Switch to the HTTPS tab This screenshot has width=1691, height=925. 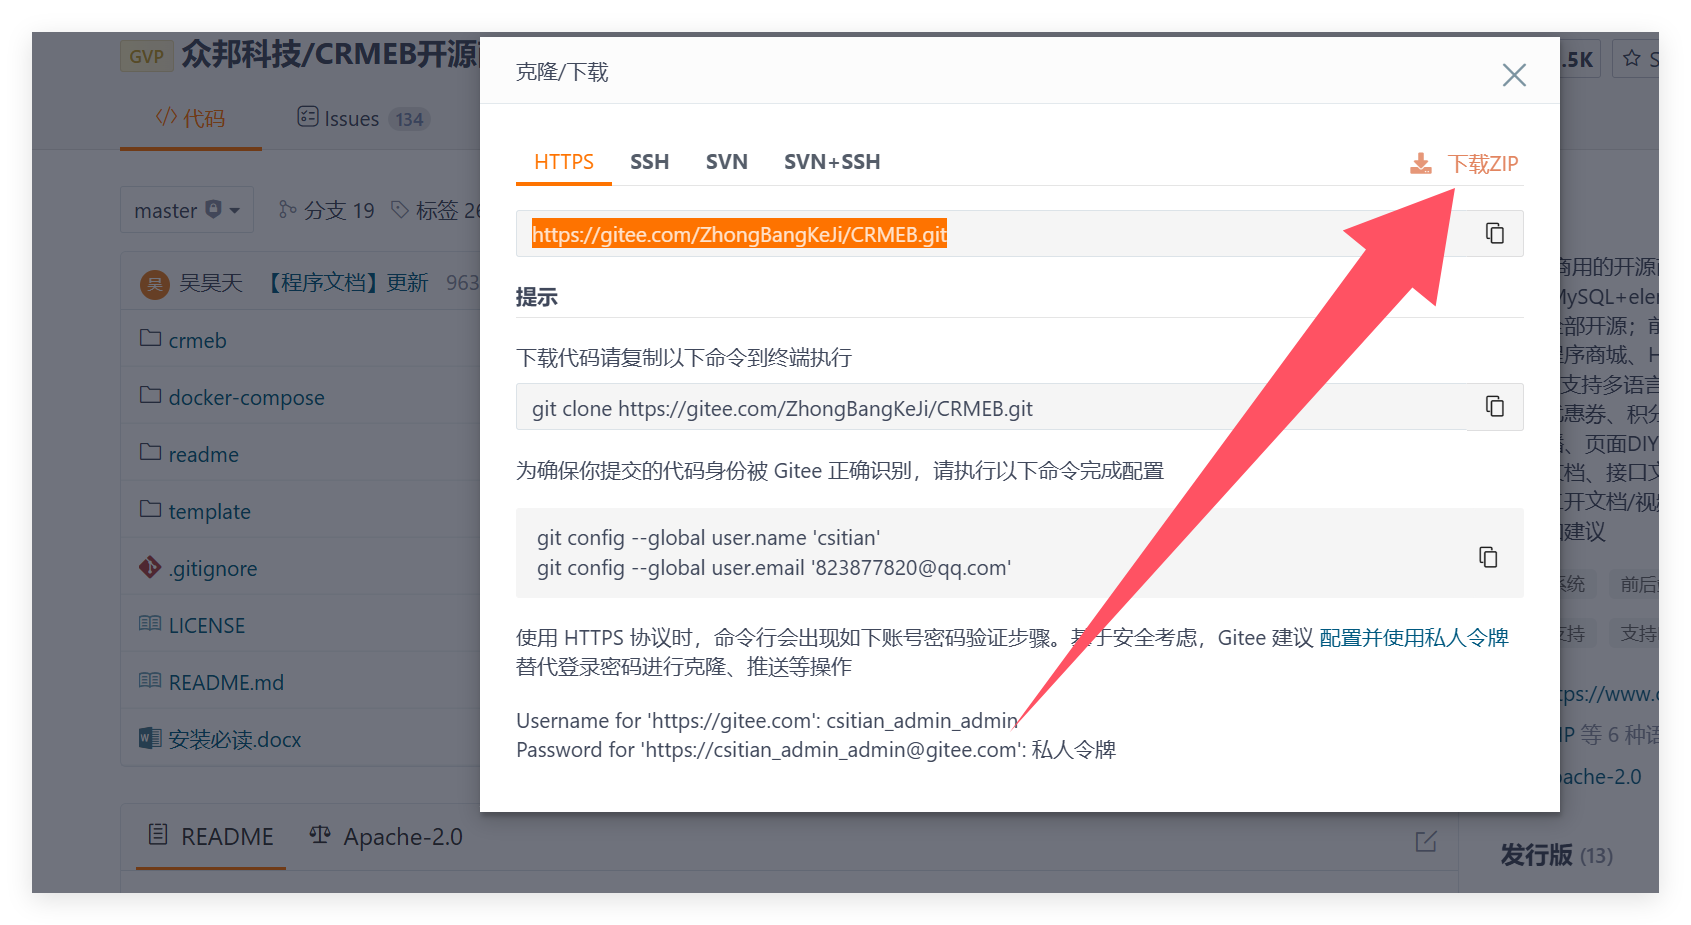[563, 162]
